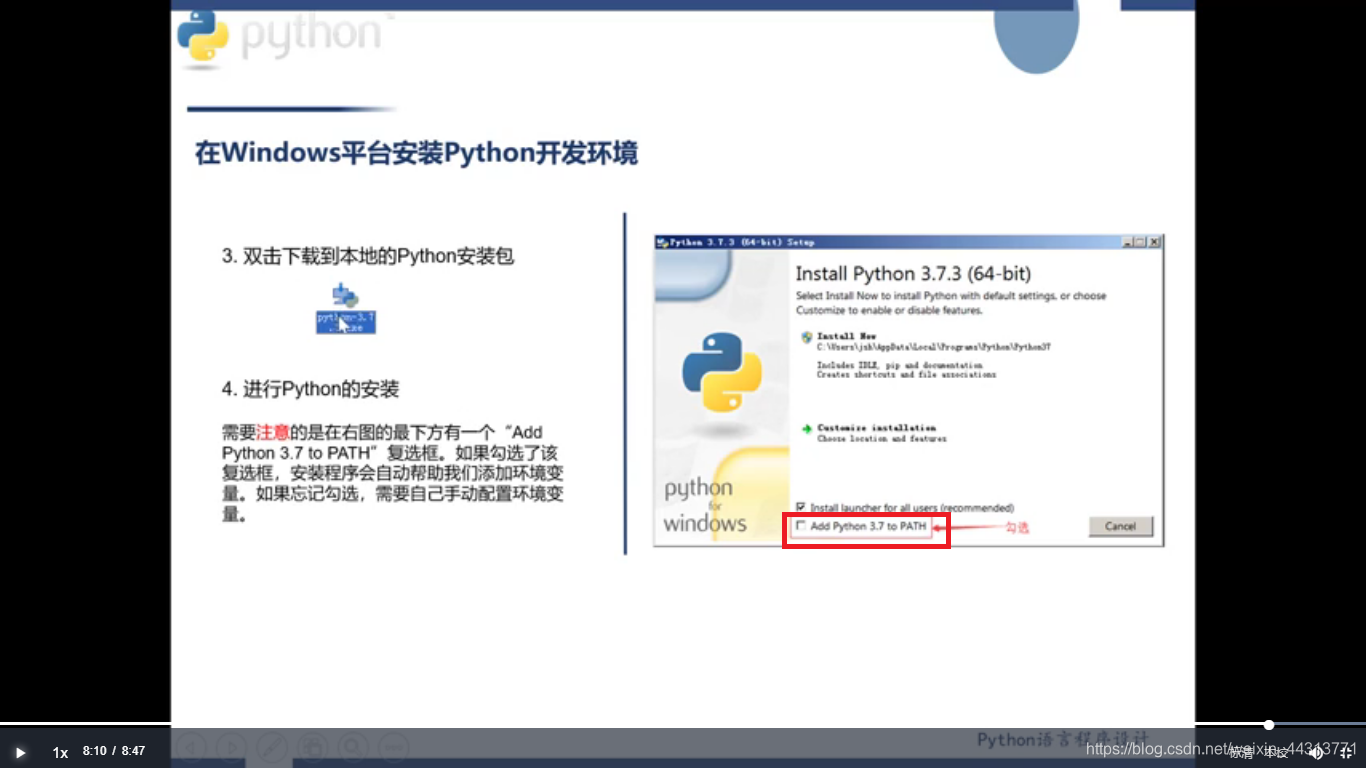Enter fullscreen mode with the fullscreen icon
This screenshot has width=1366, height=768.
(x=1346, y=753)
